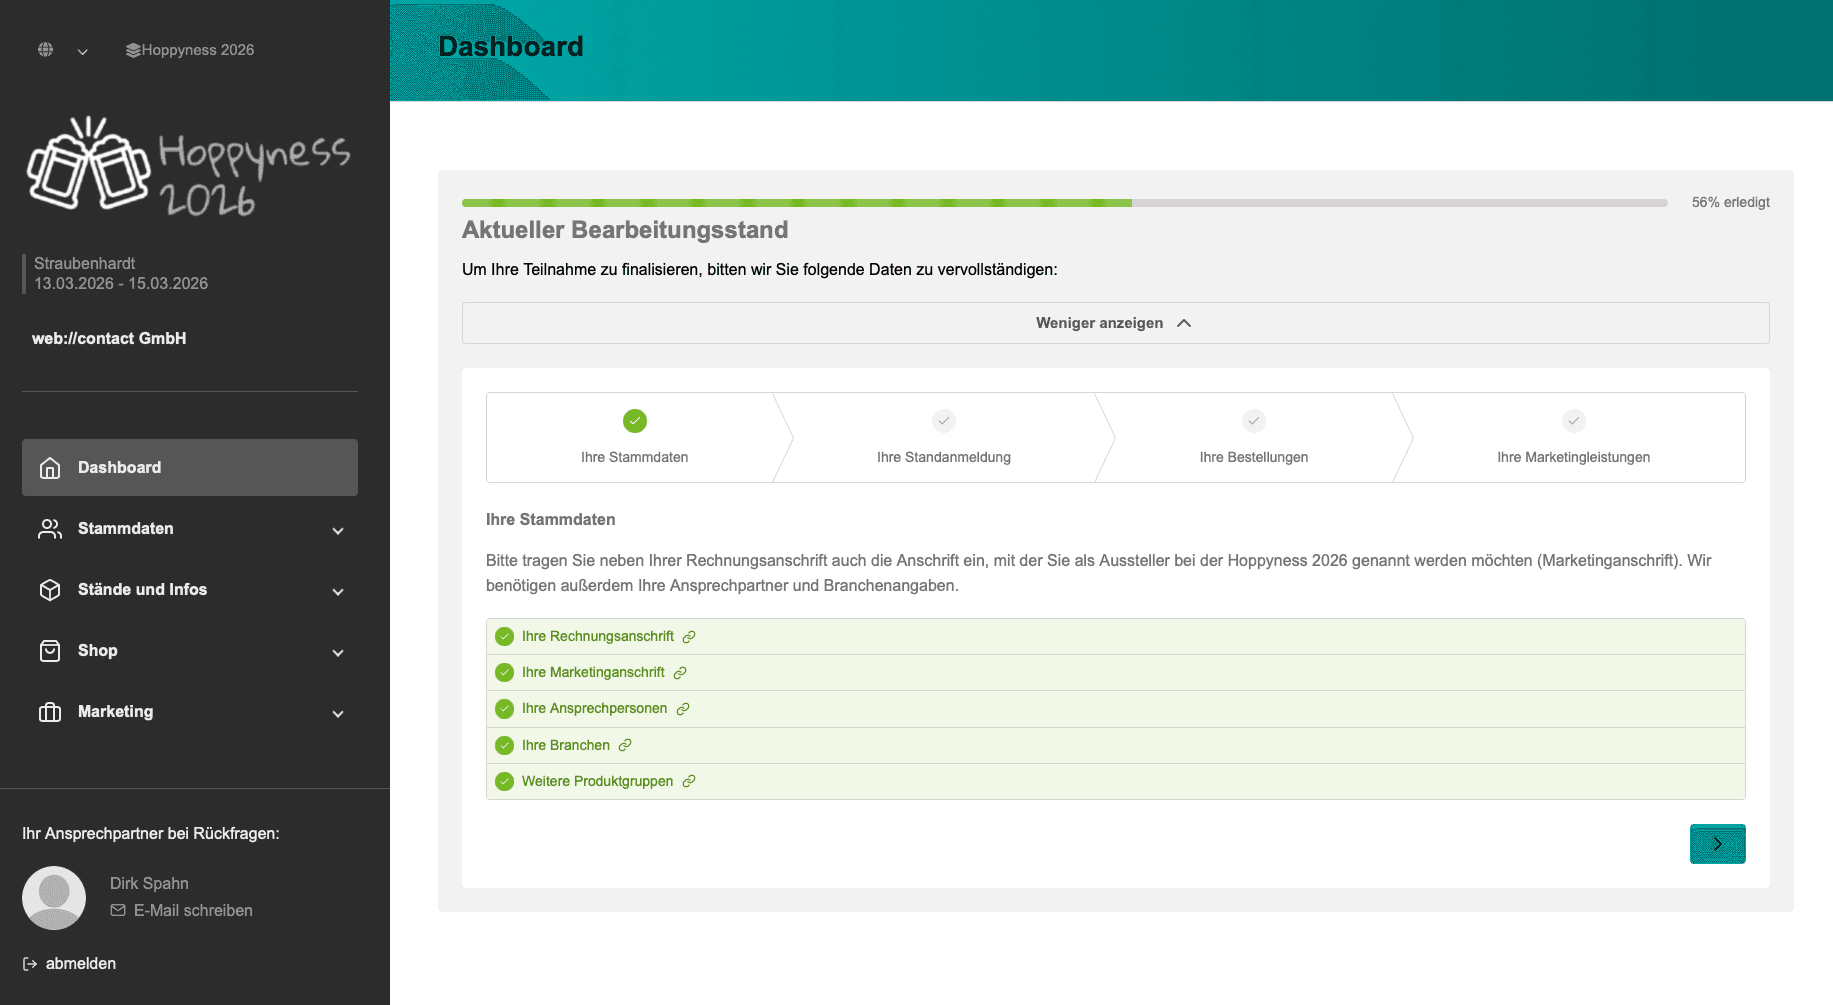Screen dimensions: 1833x1005
Task: Click the Dashboard page heading
Action: point(511,46)
